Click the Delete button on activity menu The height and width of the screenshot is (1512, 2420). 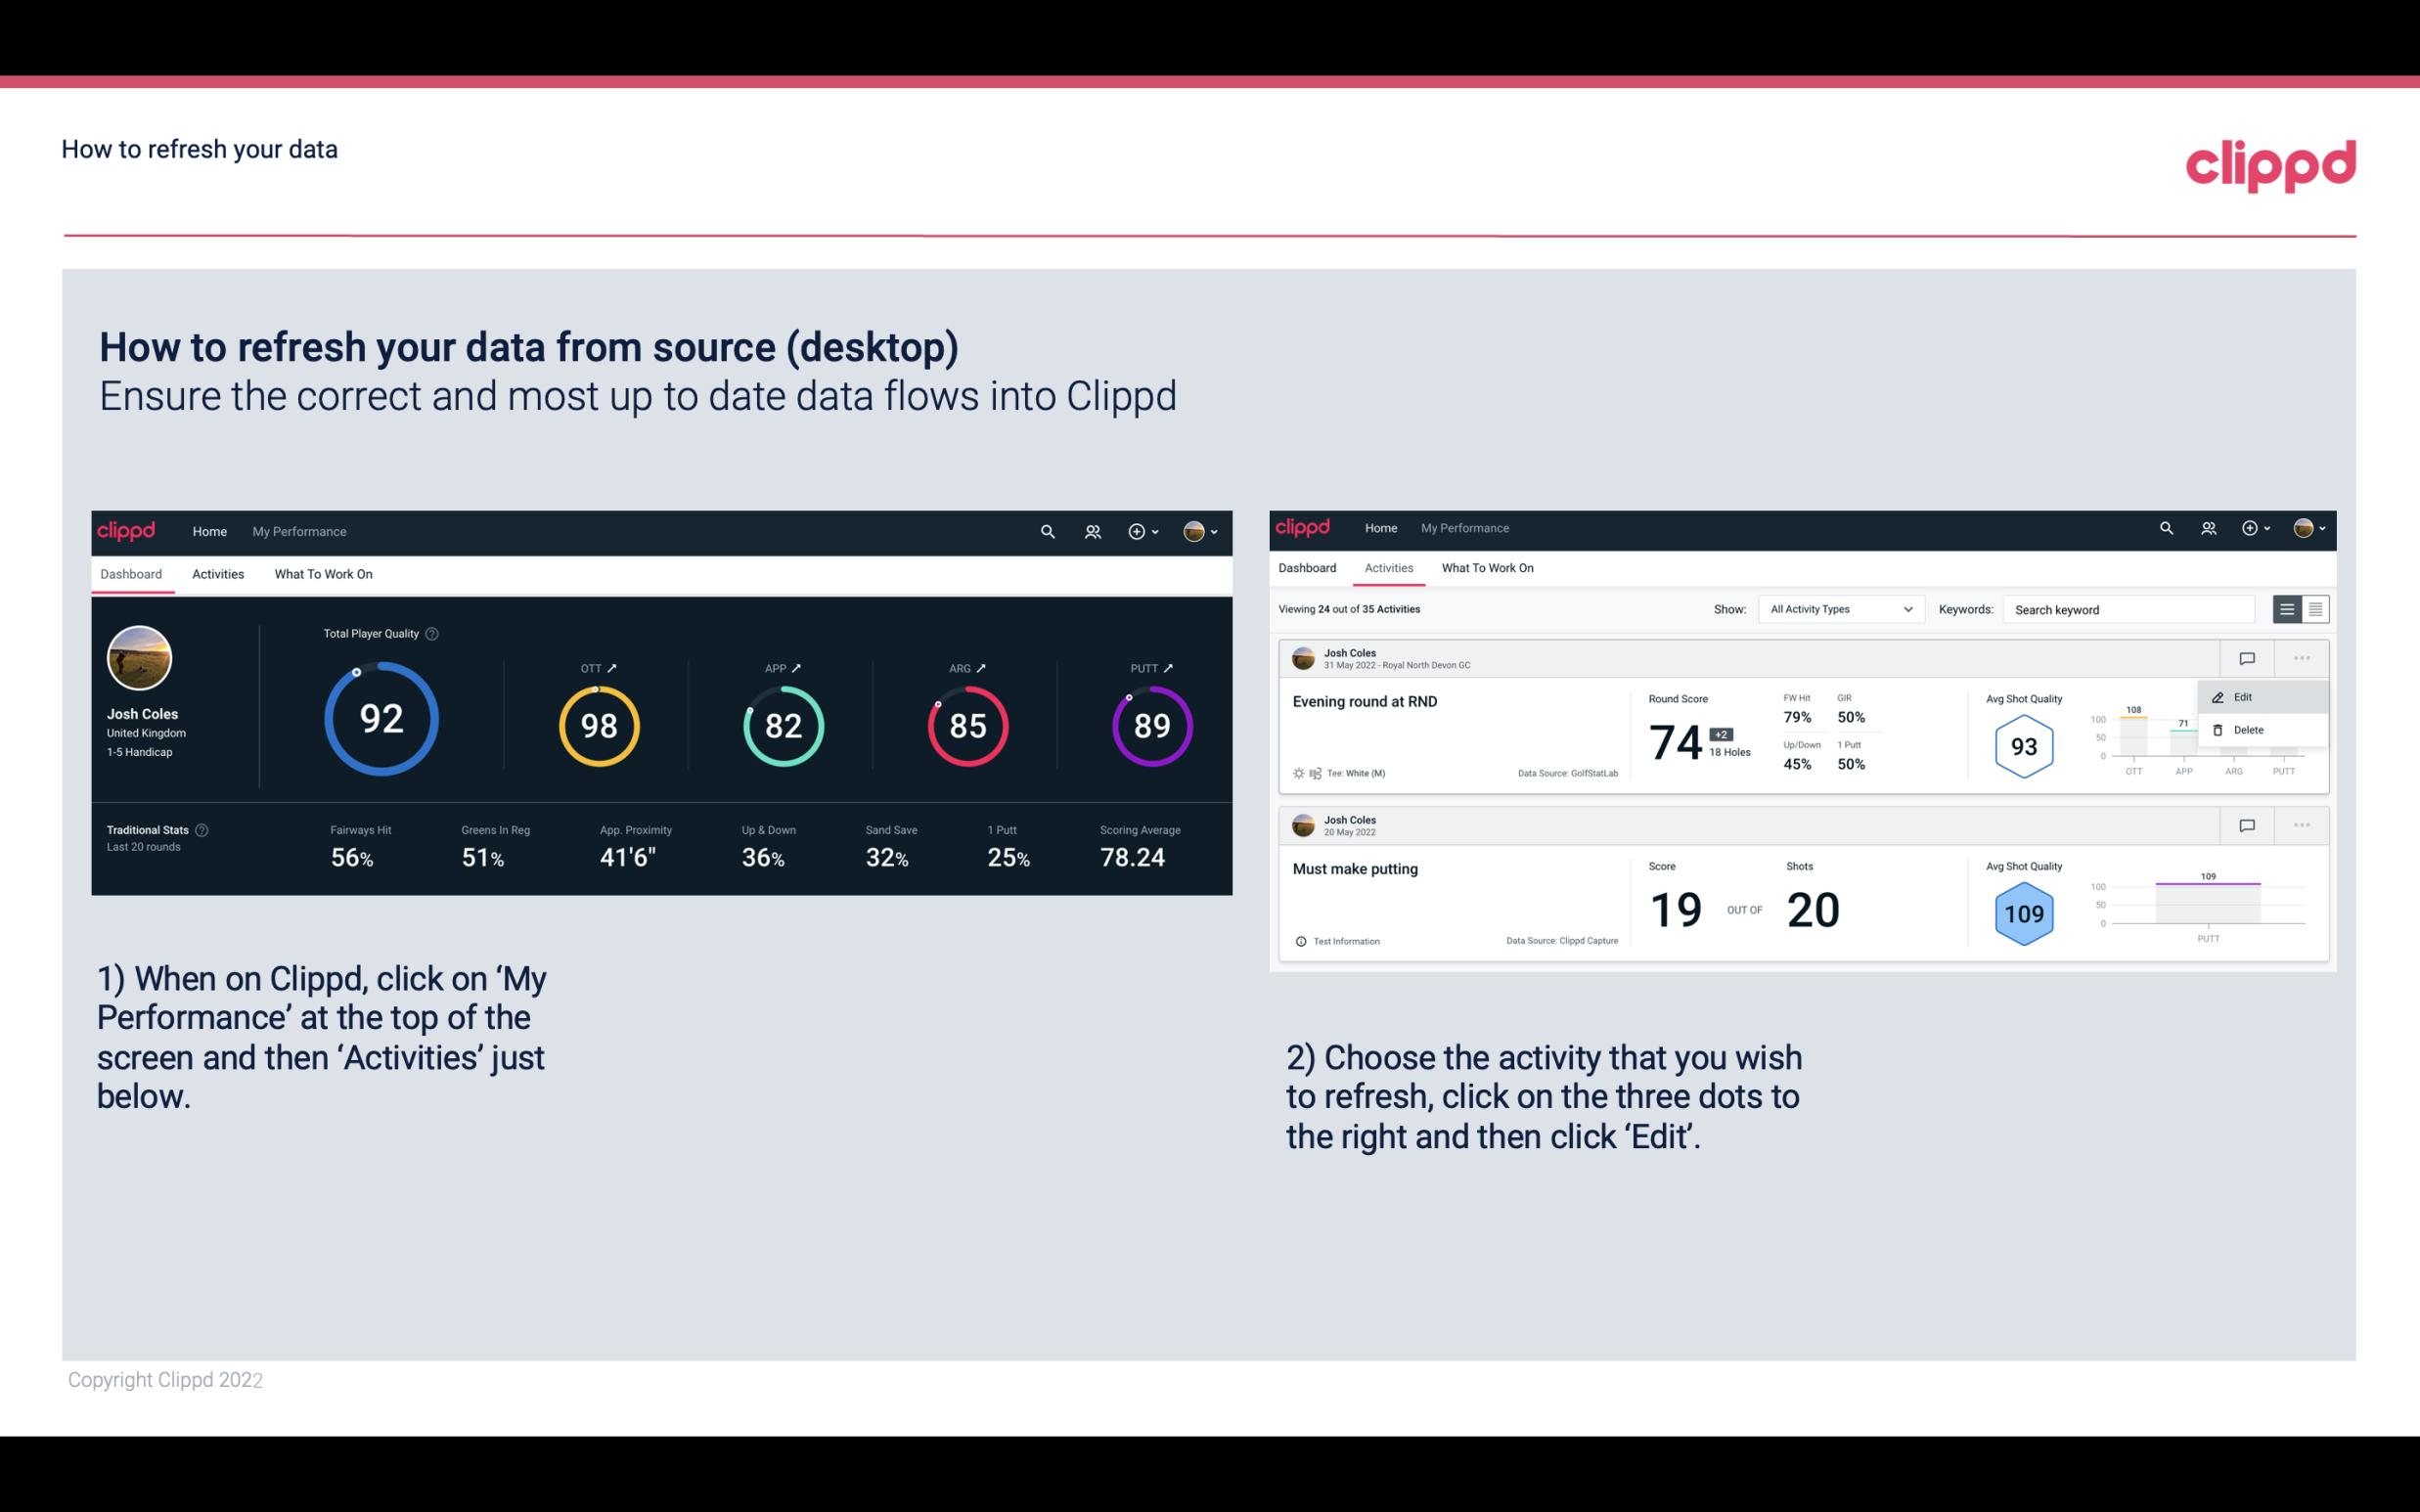[2249, 730]
